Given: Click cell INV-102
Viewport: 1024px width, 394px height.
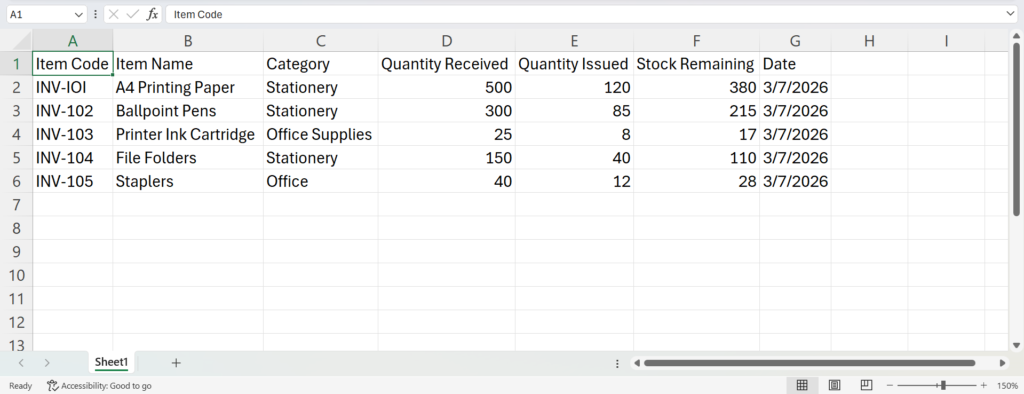Looking at the screenshot, I should point(72,111).
